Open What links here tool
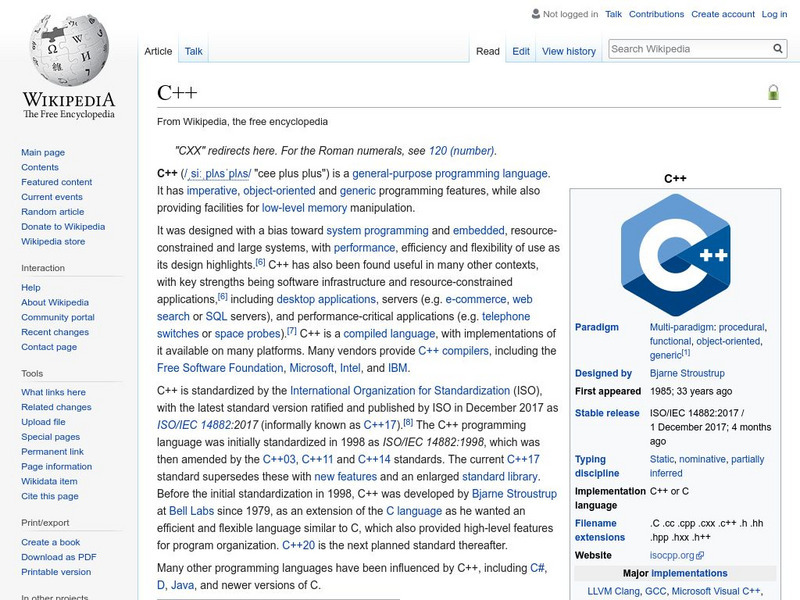This screenshot has height=600, width=800. click(53, 392)
